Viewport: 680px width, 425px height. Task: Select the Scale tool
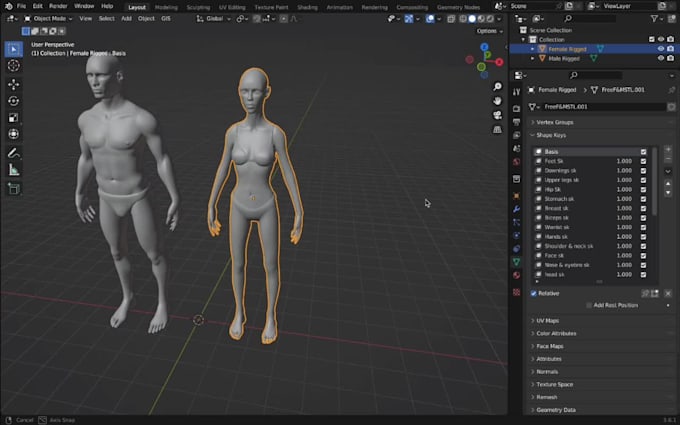13,118
